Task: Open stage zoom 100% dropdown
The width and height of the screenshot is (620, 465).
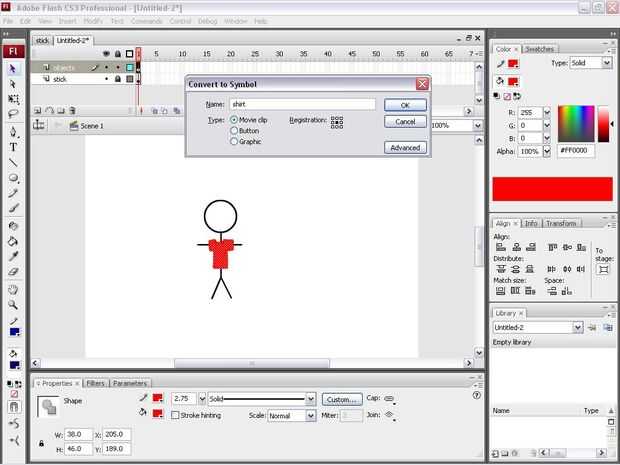Action: click(478, 126)
